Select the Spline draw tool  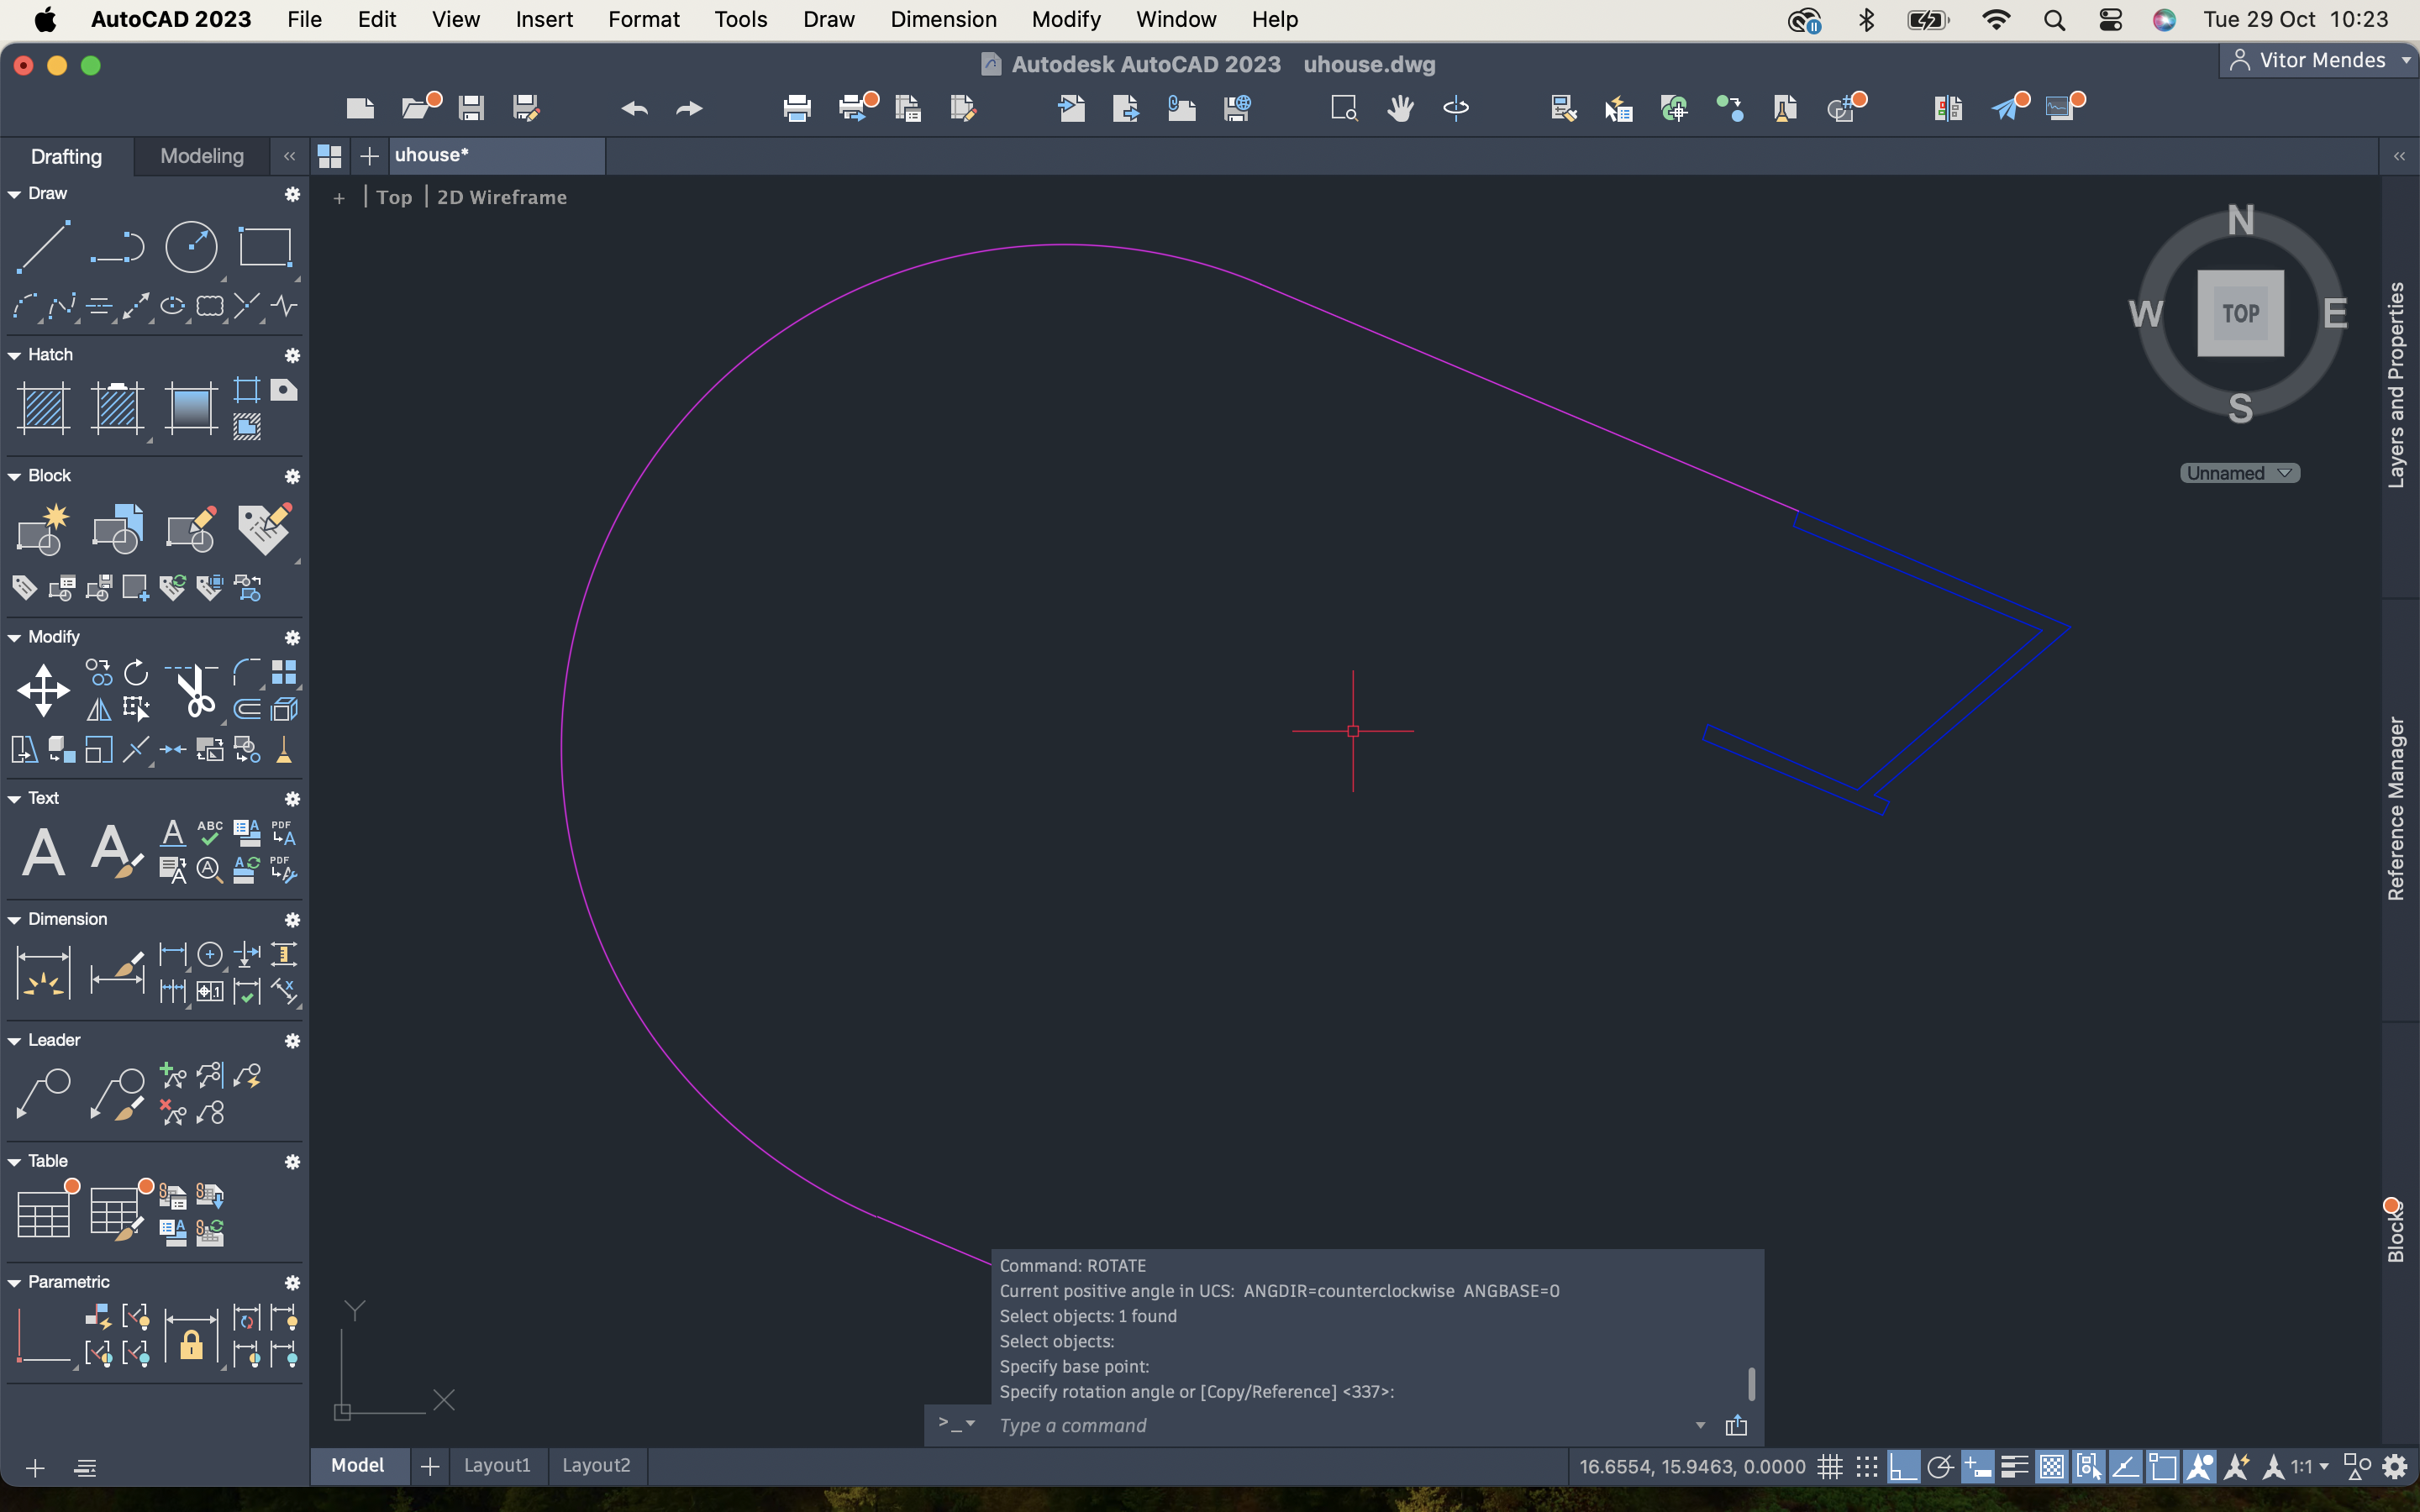pos(62,306)
